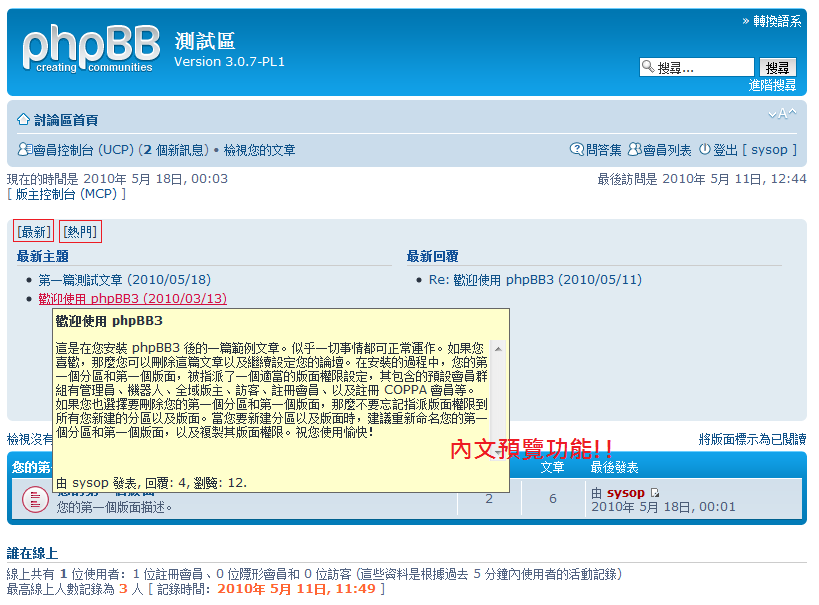
Task: Click the home icon beside 討論區首頁
Action: tap(23, 120)
